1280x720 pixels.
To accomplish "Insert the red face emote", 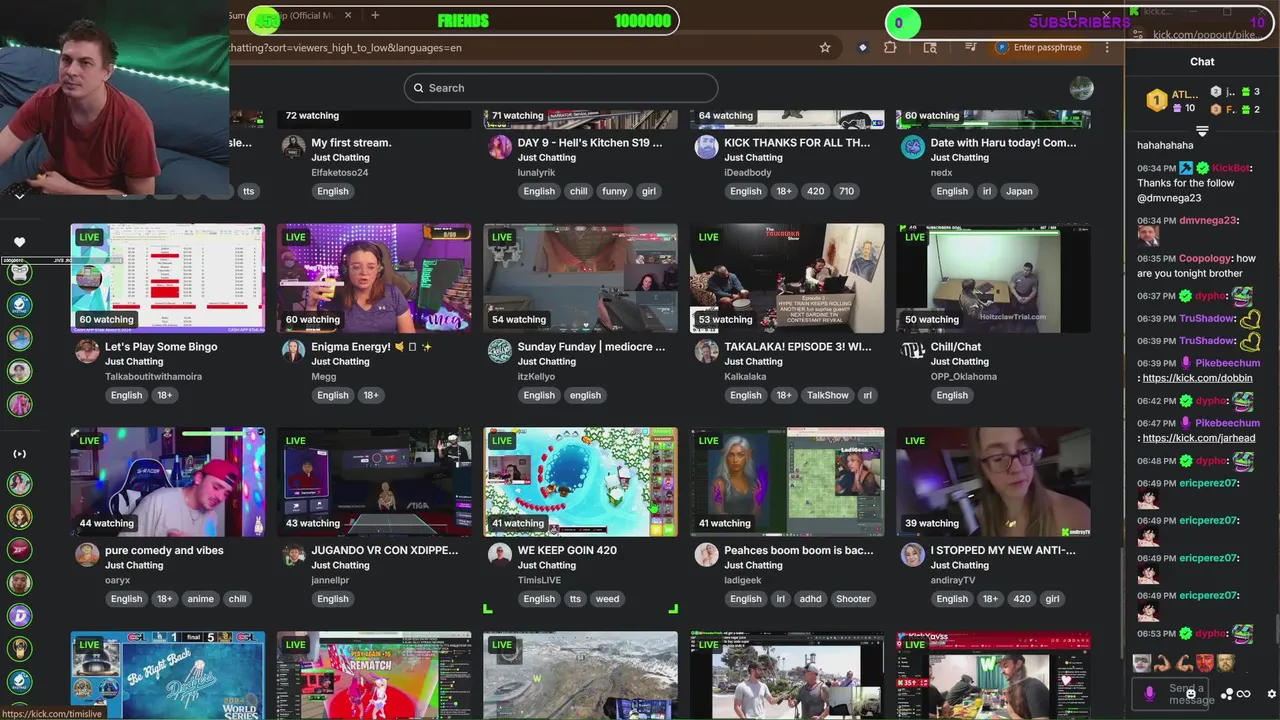I will [x=1205, y=663].
